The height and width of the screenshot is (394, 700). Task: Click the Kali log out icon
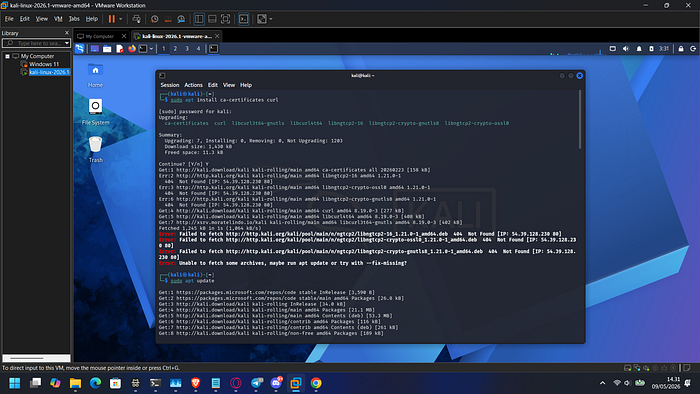(x=693, y=49)
